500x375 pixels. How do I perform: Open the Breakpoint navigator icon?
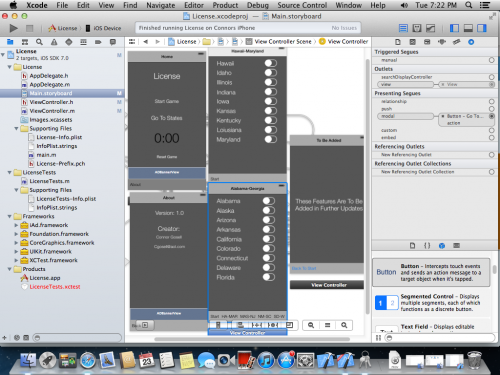tap(98, 42)
